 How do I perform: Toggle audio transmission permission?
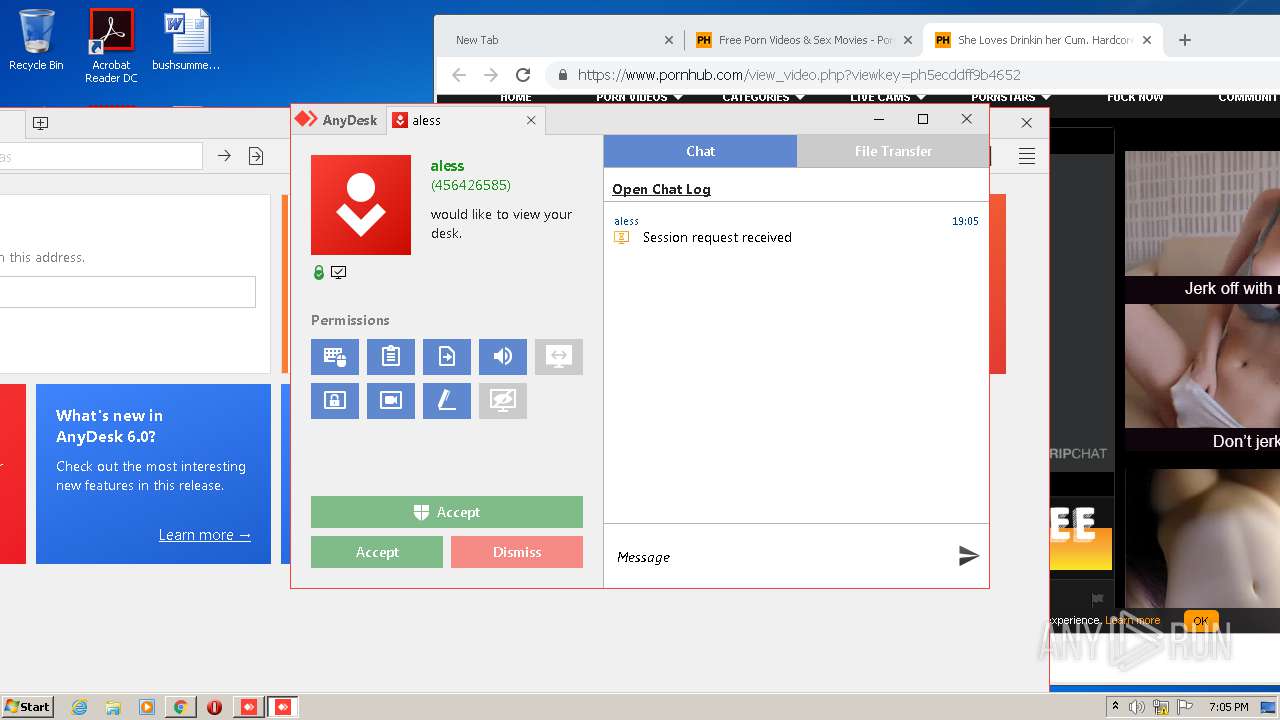tap(503, 357)
